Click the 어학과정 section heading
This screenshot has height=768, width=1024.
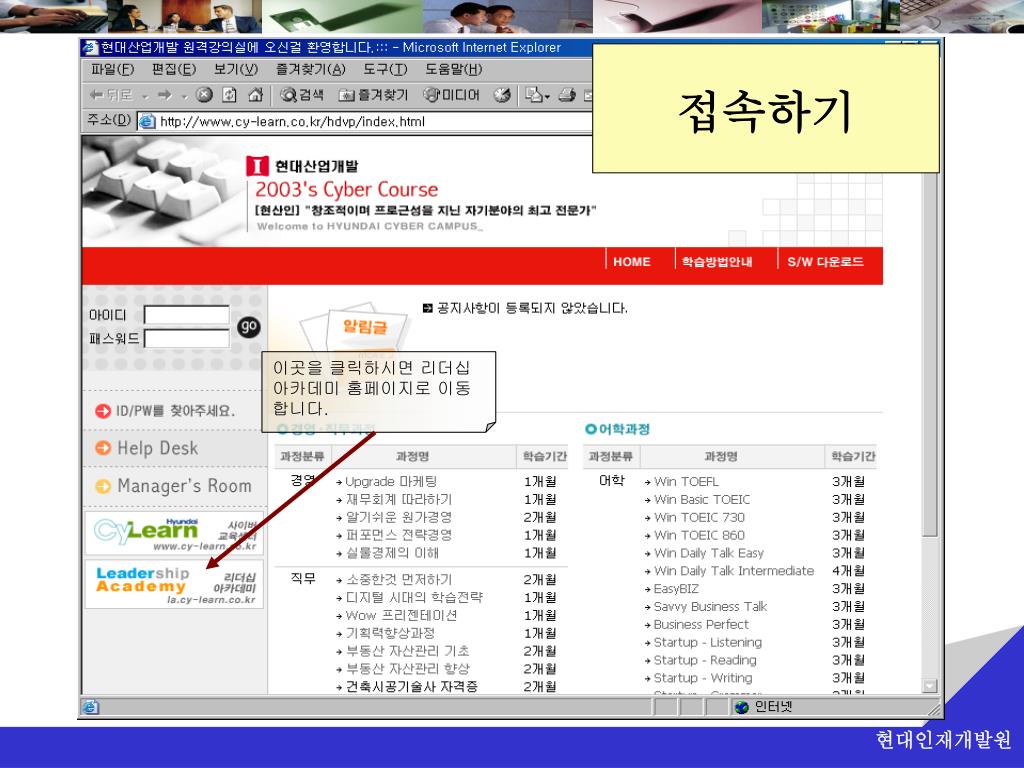pos(618,429)
